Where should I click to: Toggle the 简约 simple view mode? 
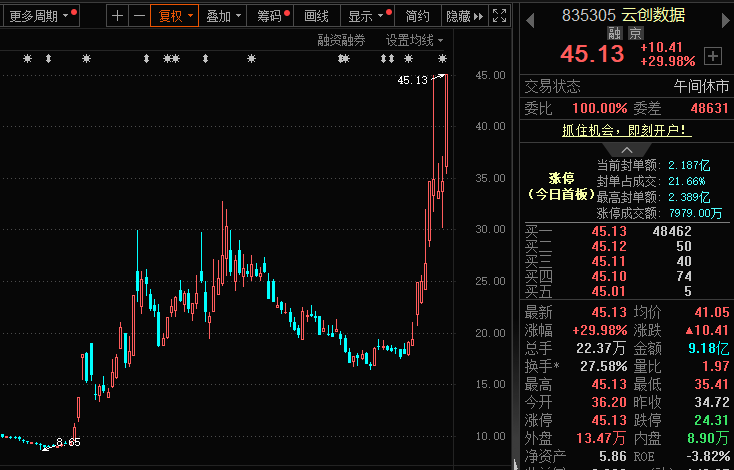418,16
